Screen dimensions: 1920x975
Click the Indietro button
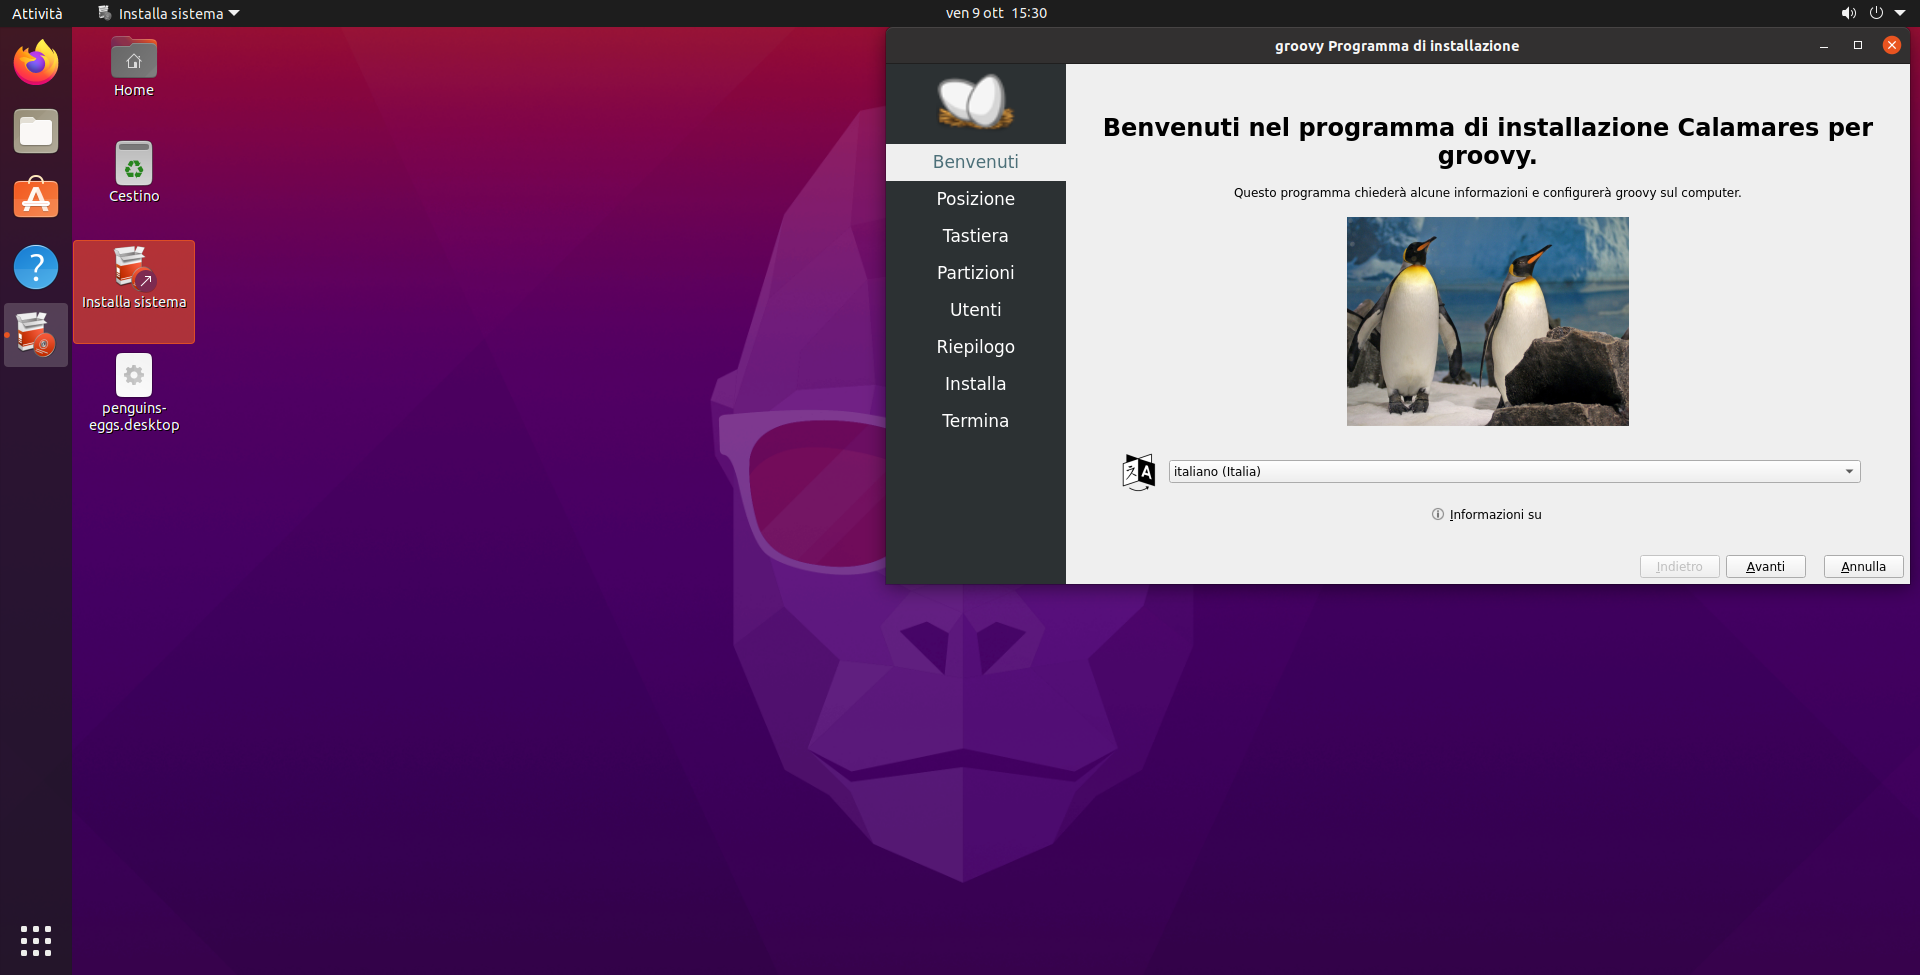pyautogui.click(x=1679, y=566)
